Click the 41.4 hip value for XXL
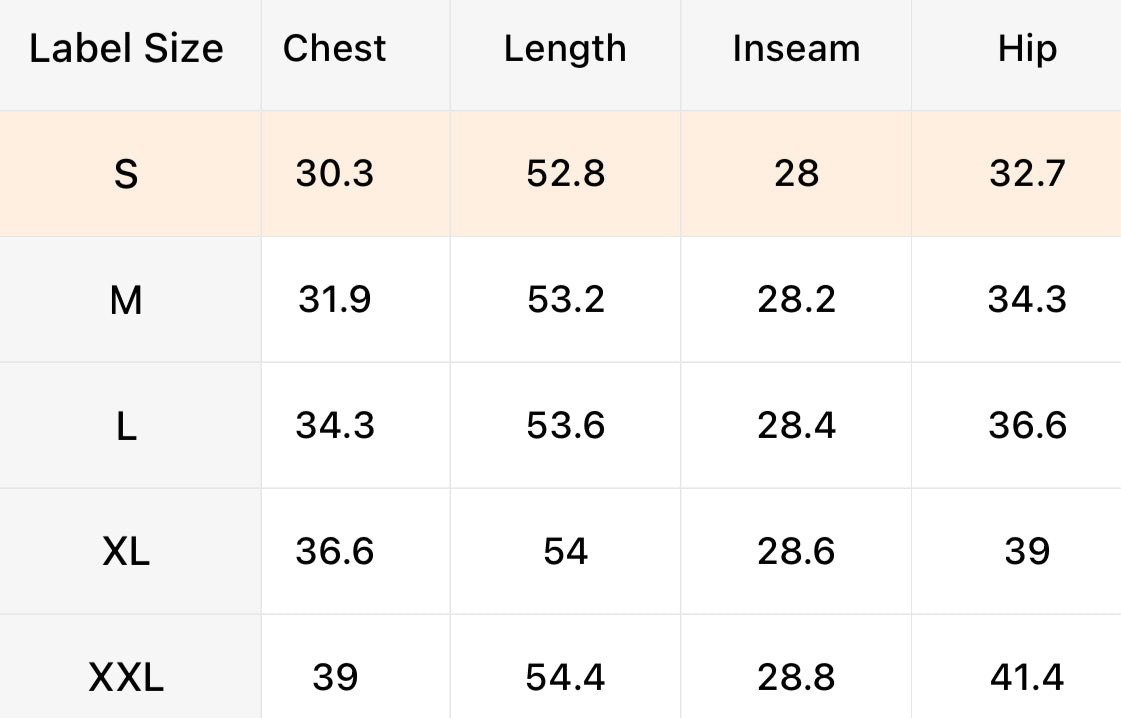The image size is (1121, 718). point(1027,678)
